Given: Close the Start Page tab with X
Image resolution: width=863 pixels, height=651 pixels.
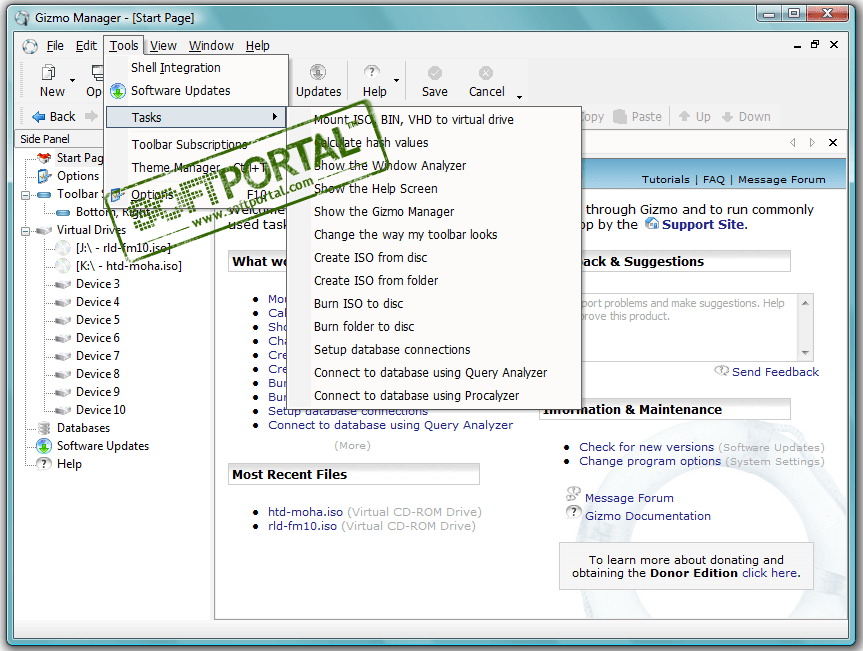Looking at the screenshot, I should [x=833, y=143].
